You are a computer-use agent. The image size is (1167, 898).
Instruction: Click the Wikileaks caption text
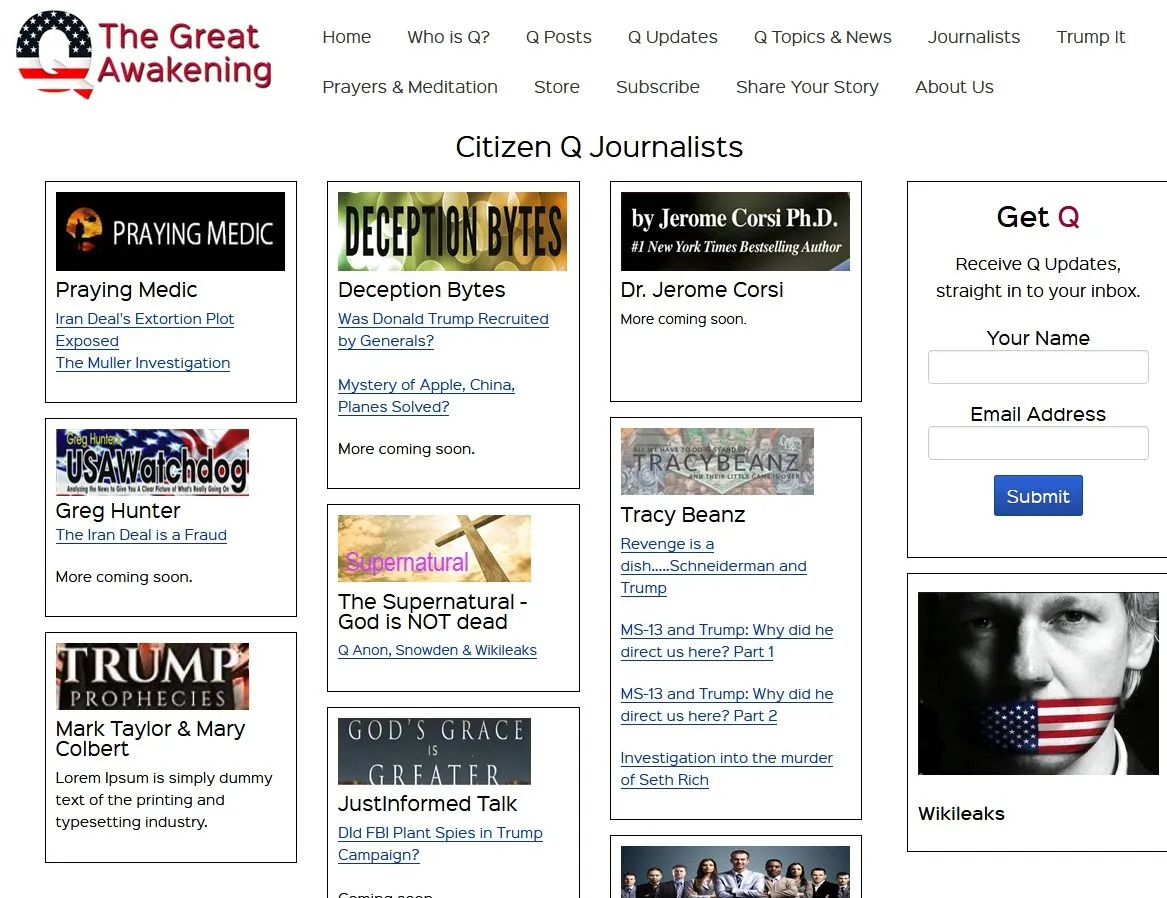[961, 814]
